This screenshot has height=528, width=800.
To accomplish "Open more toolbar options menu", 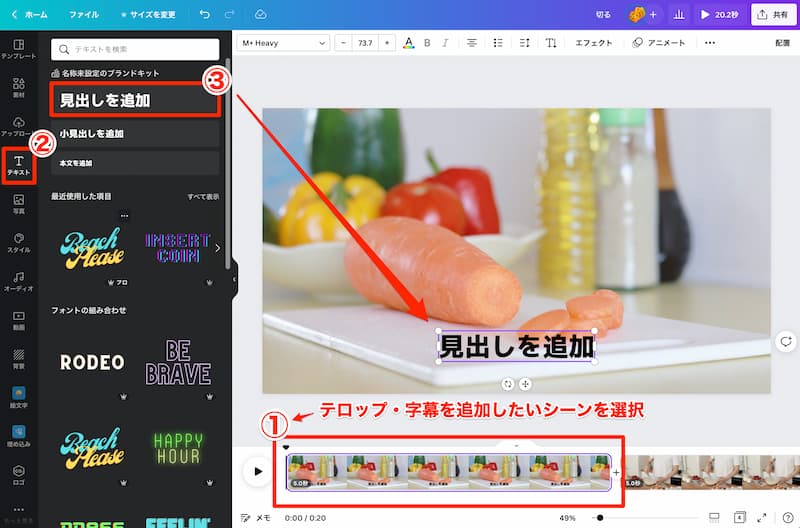I will [710, 43].
